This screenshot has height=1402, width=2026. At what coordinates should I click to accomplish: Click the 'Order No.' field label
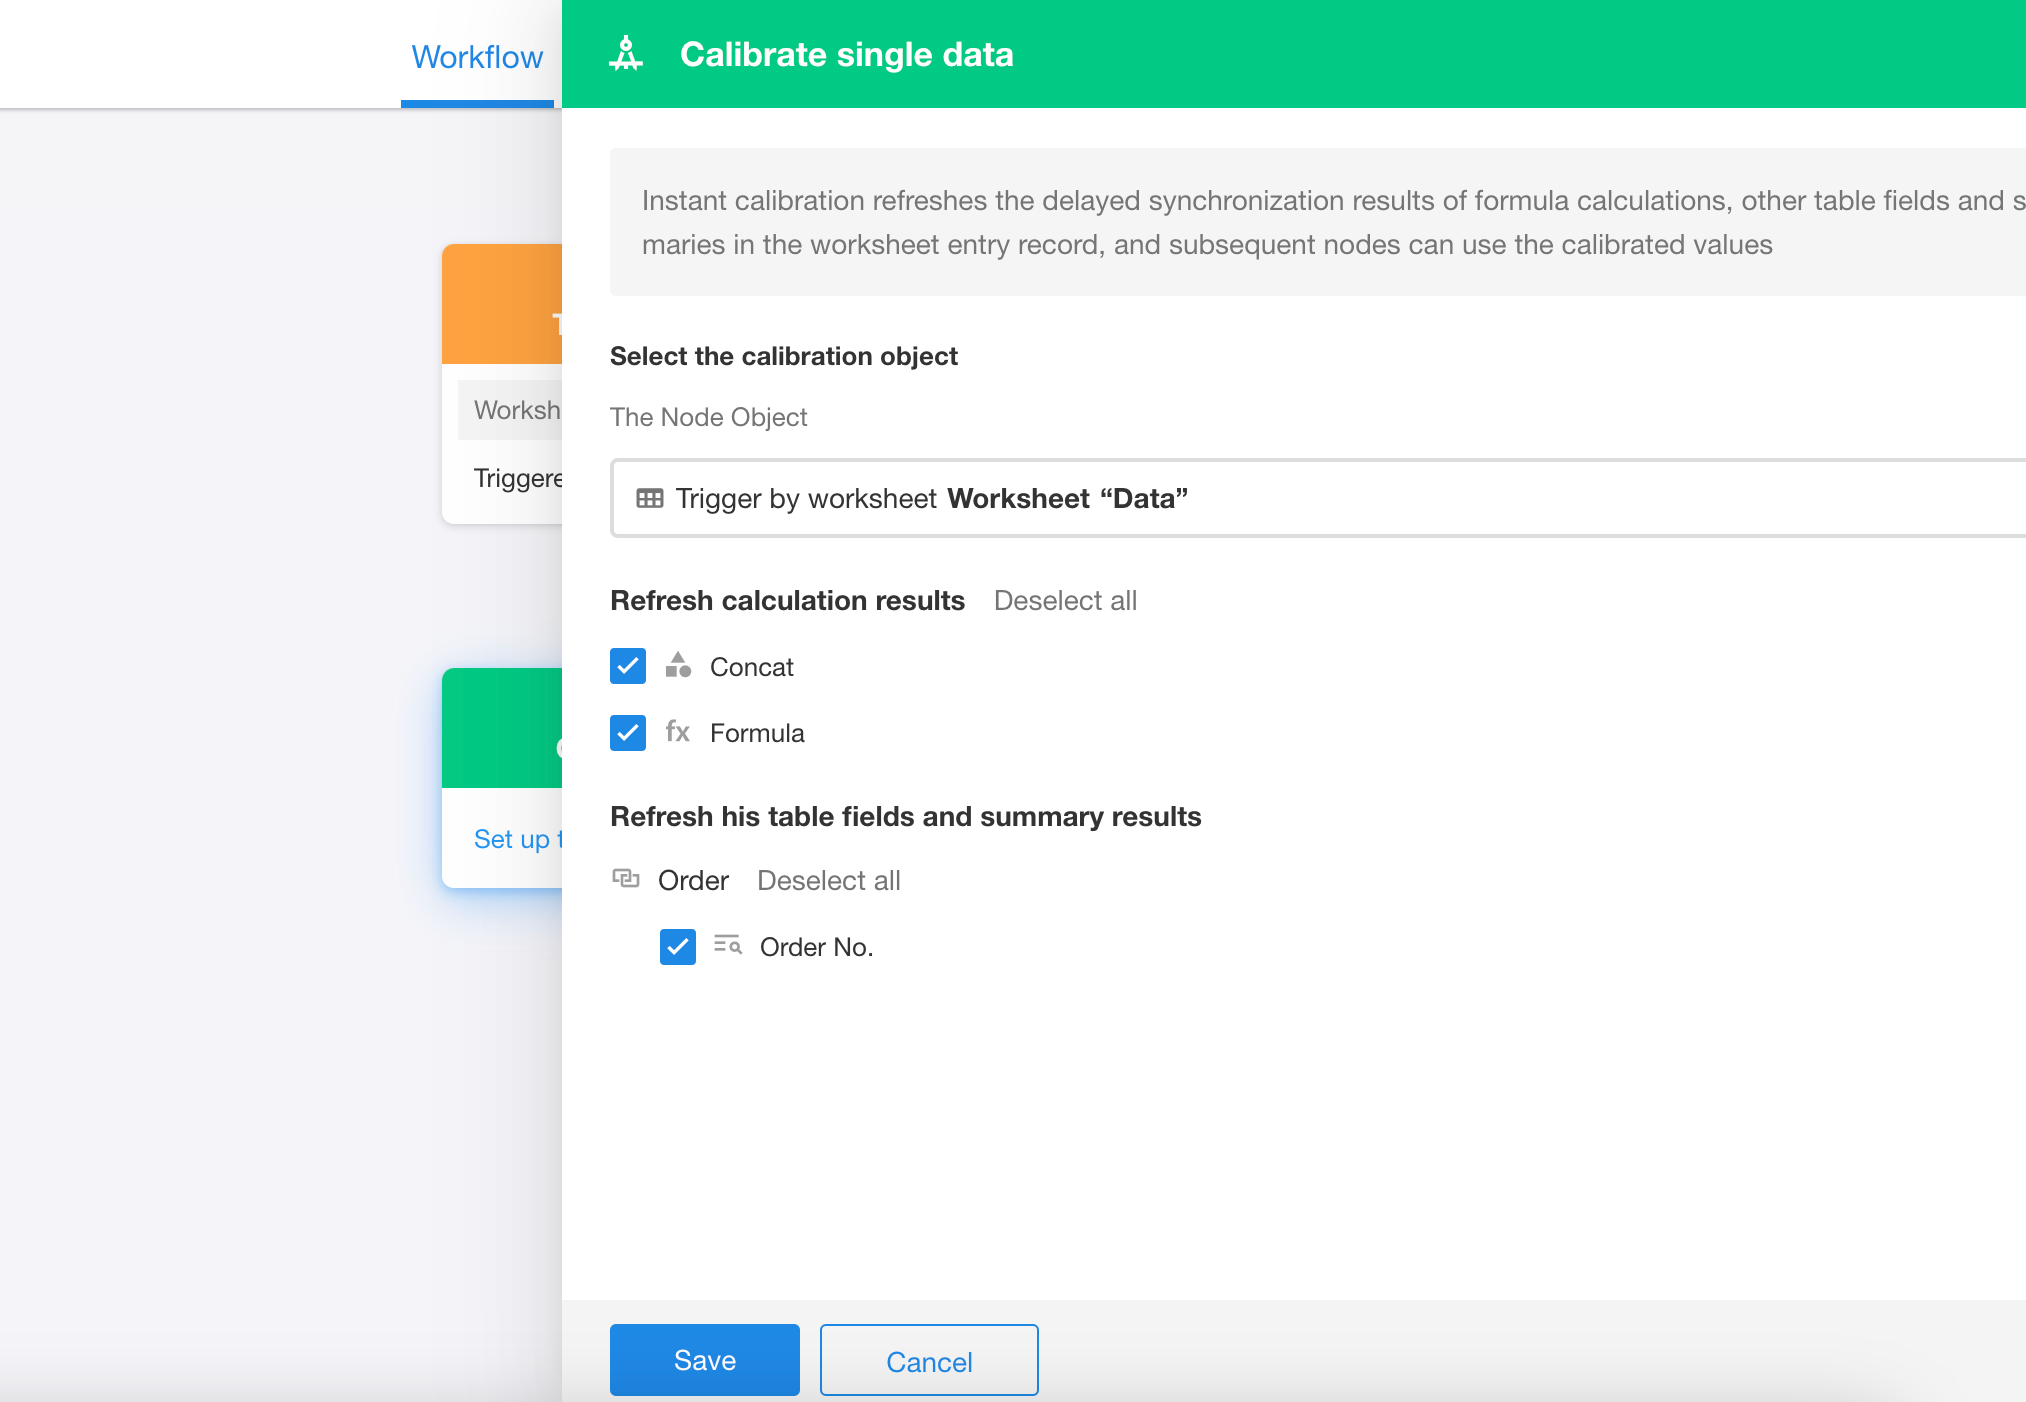[x=817, y=947]
